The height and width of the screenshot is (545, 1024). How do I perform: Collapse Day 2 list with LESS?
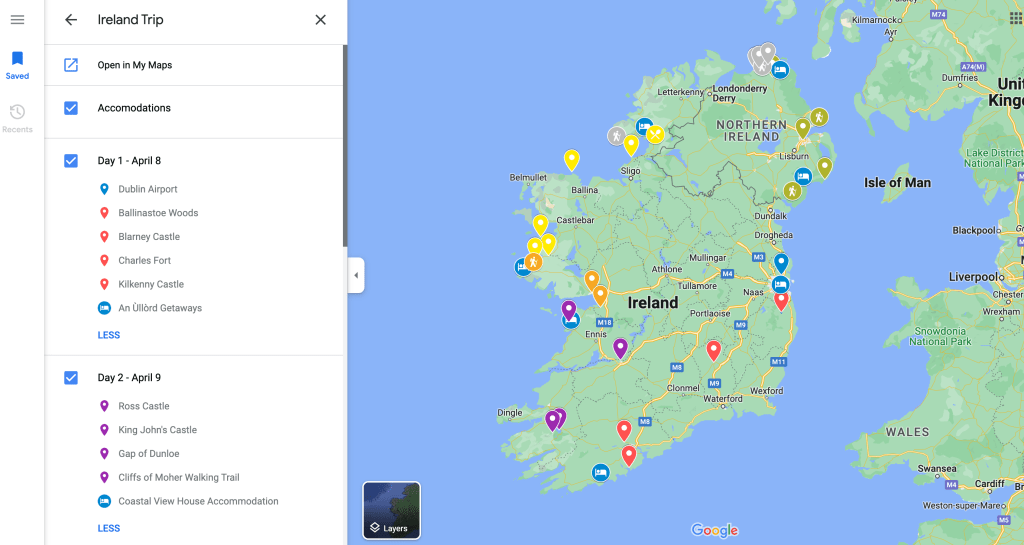click(x=109, y=528)
